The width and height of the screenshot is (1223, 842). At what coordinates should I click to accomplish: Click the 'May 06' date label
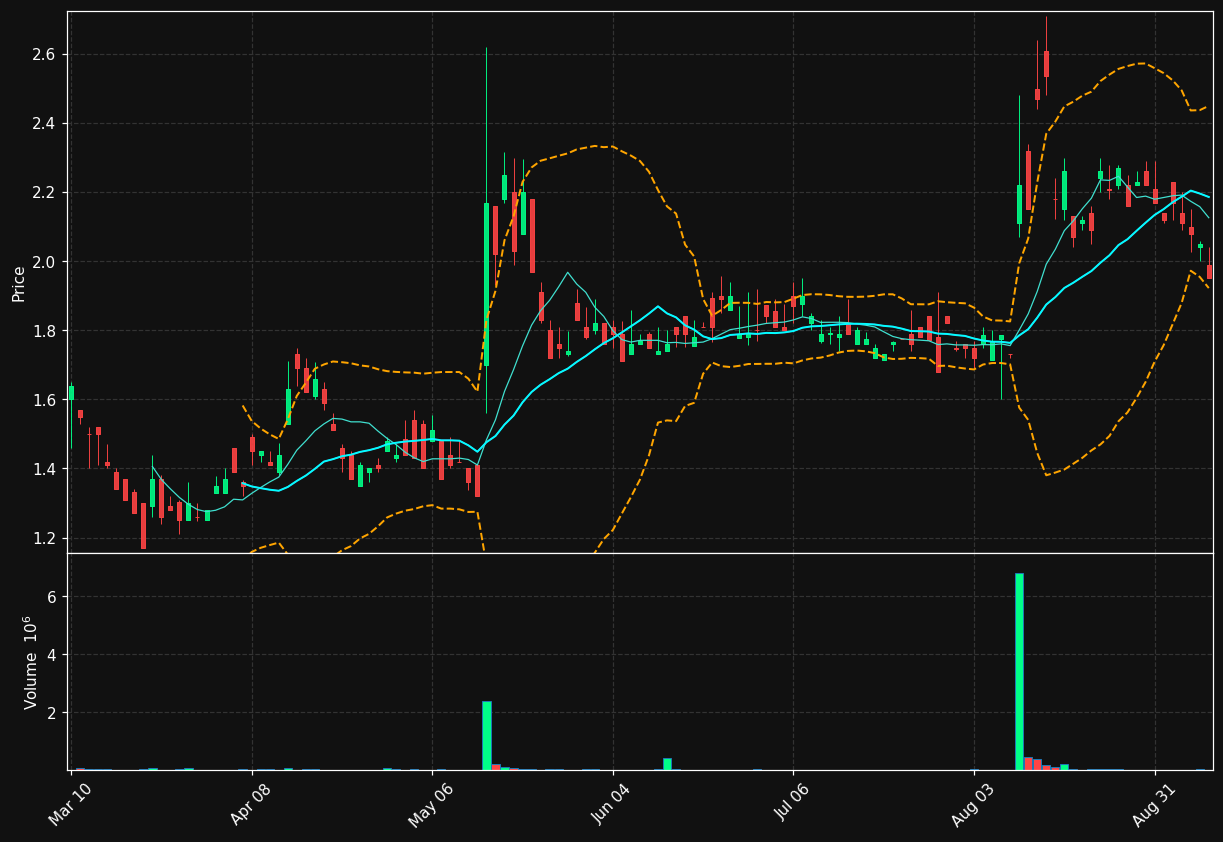432,803
